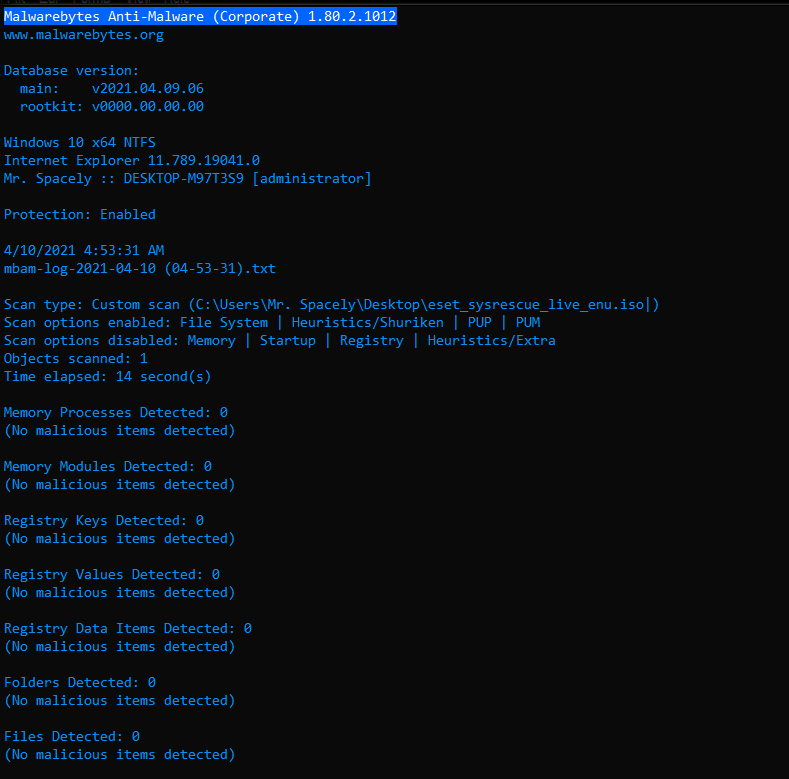This screenshot has width=789, height=779.
Task: Select the main v2021.04.09.06 line
Action: [x=112, y=89]
